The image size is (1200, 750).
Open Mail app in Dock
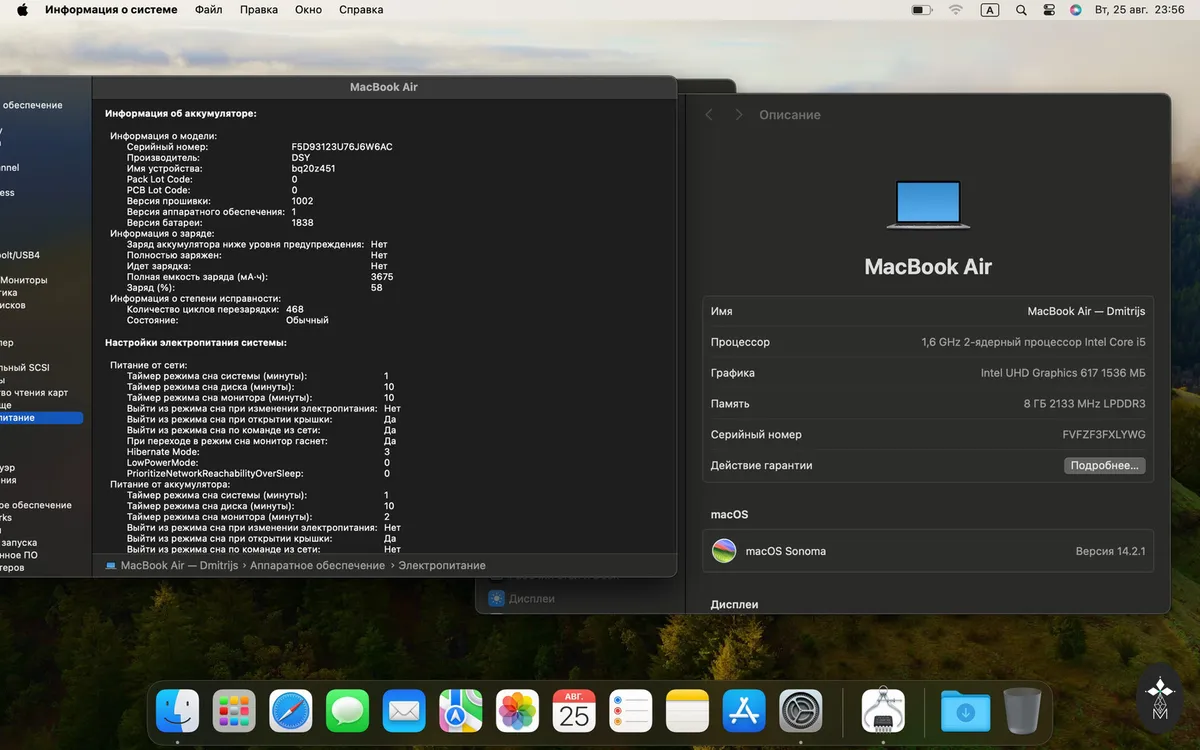pyautogui.click(x=404, y=711)
